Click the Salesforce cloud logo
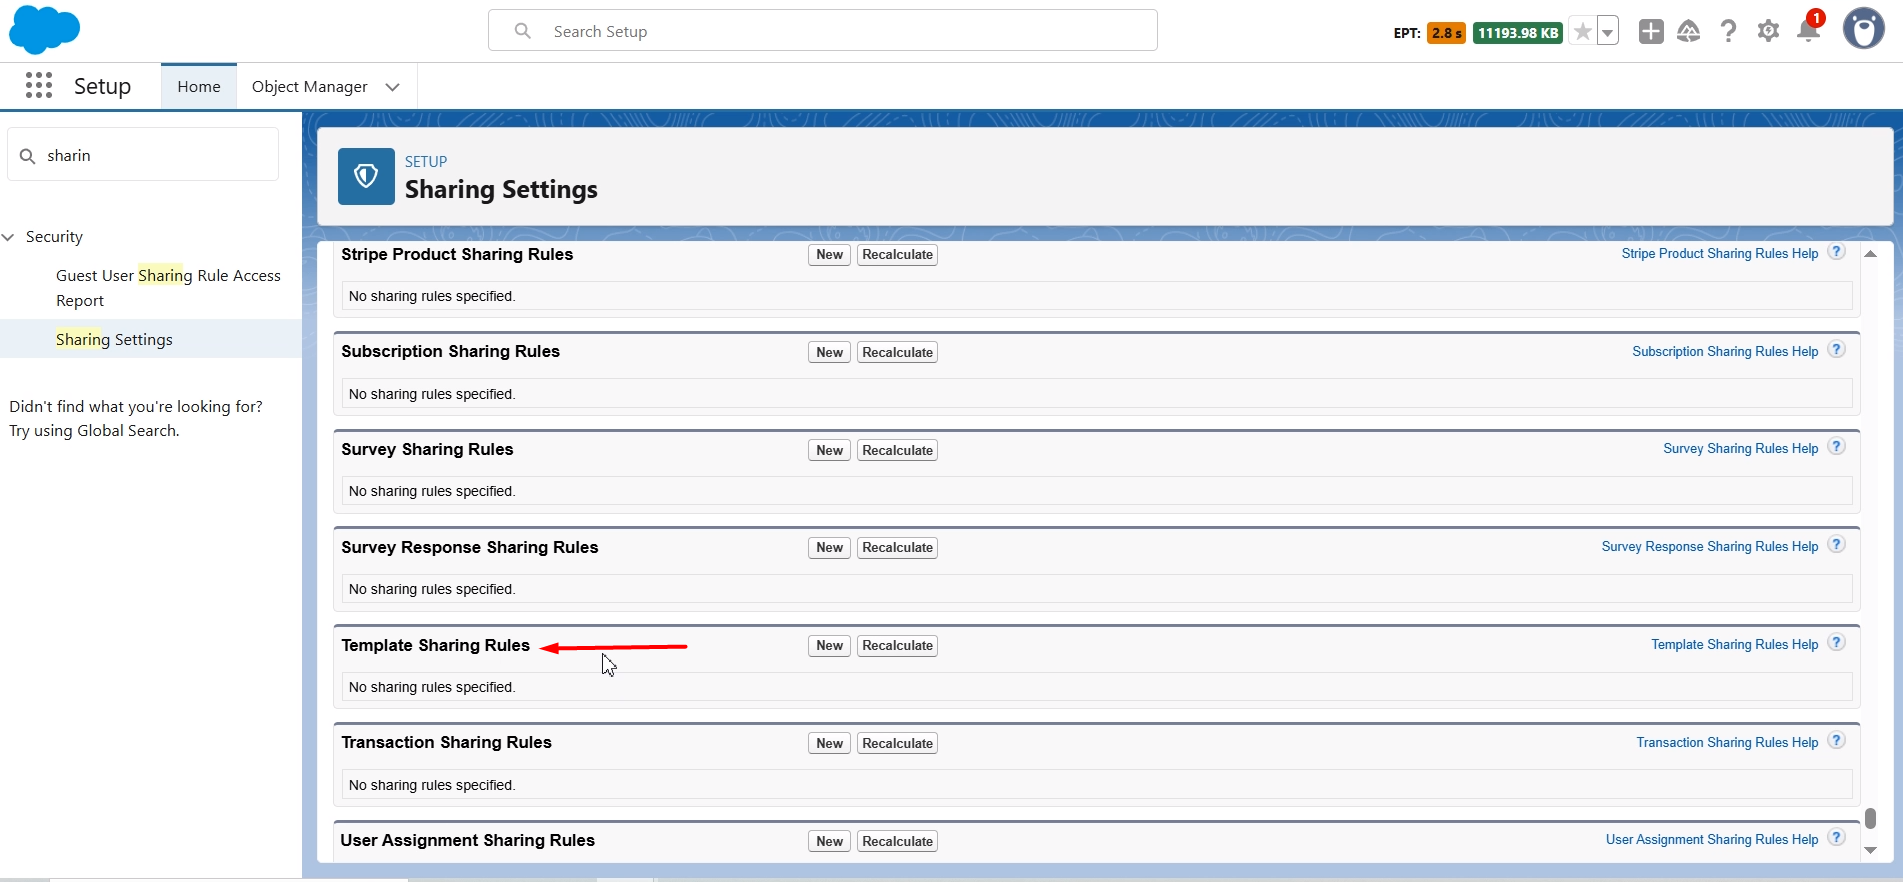Viewport: 1903px width, 882px height. pos(44,29)
